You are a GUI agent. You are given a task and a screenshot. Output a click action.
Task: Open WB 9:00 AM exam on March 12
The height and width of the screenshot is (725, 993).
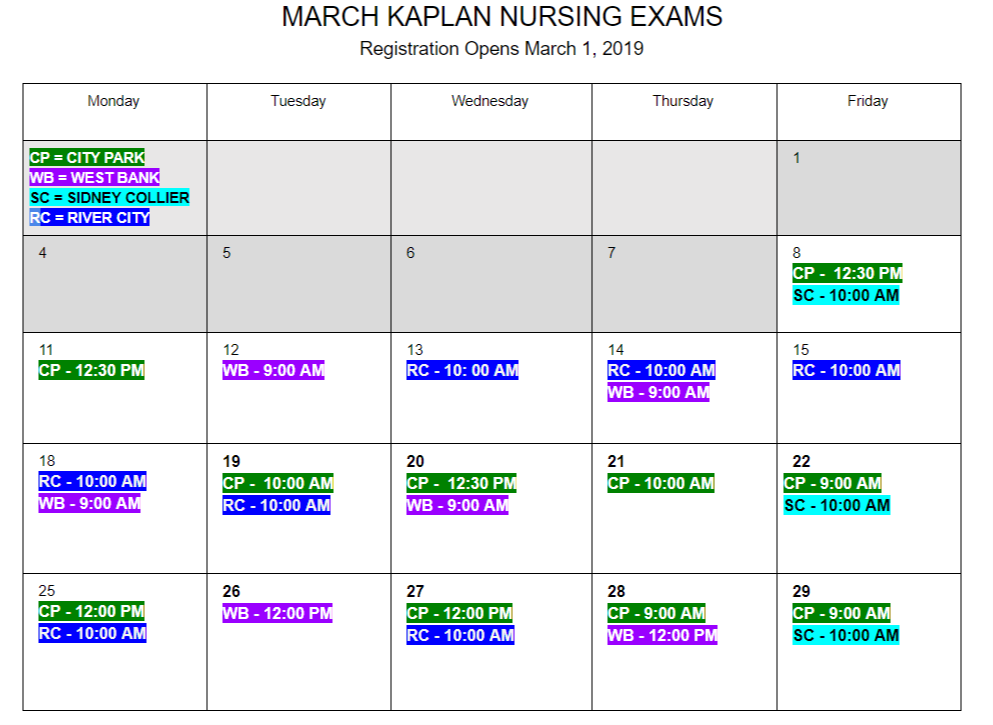(273, 371)
